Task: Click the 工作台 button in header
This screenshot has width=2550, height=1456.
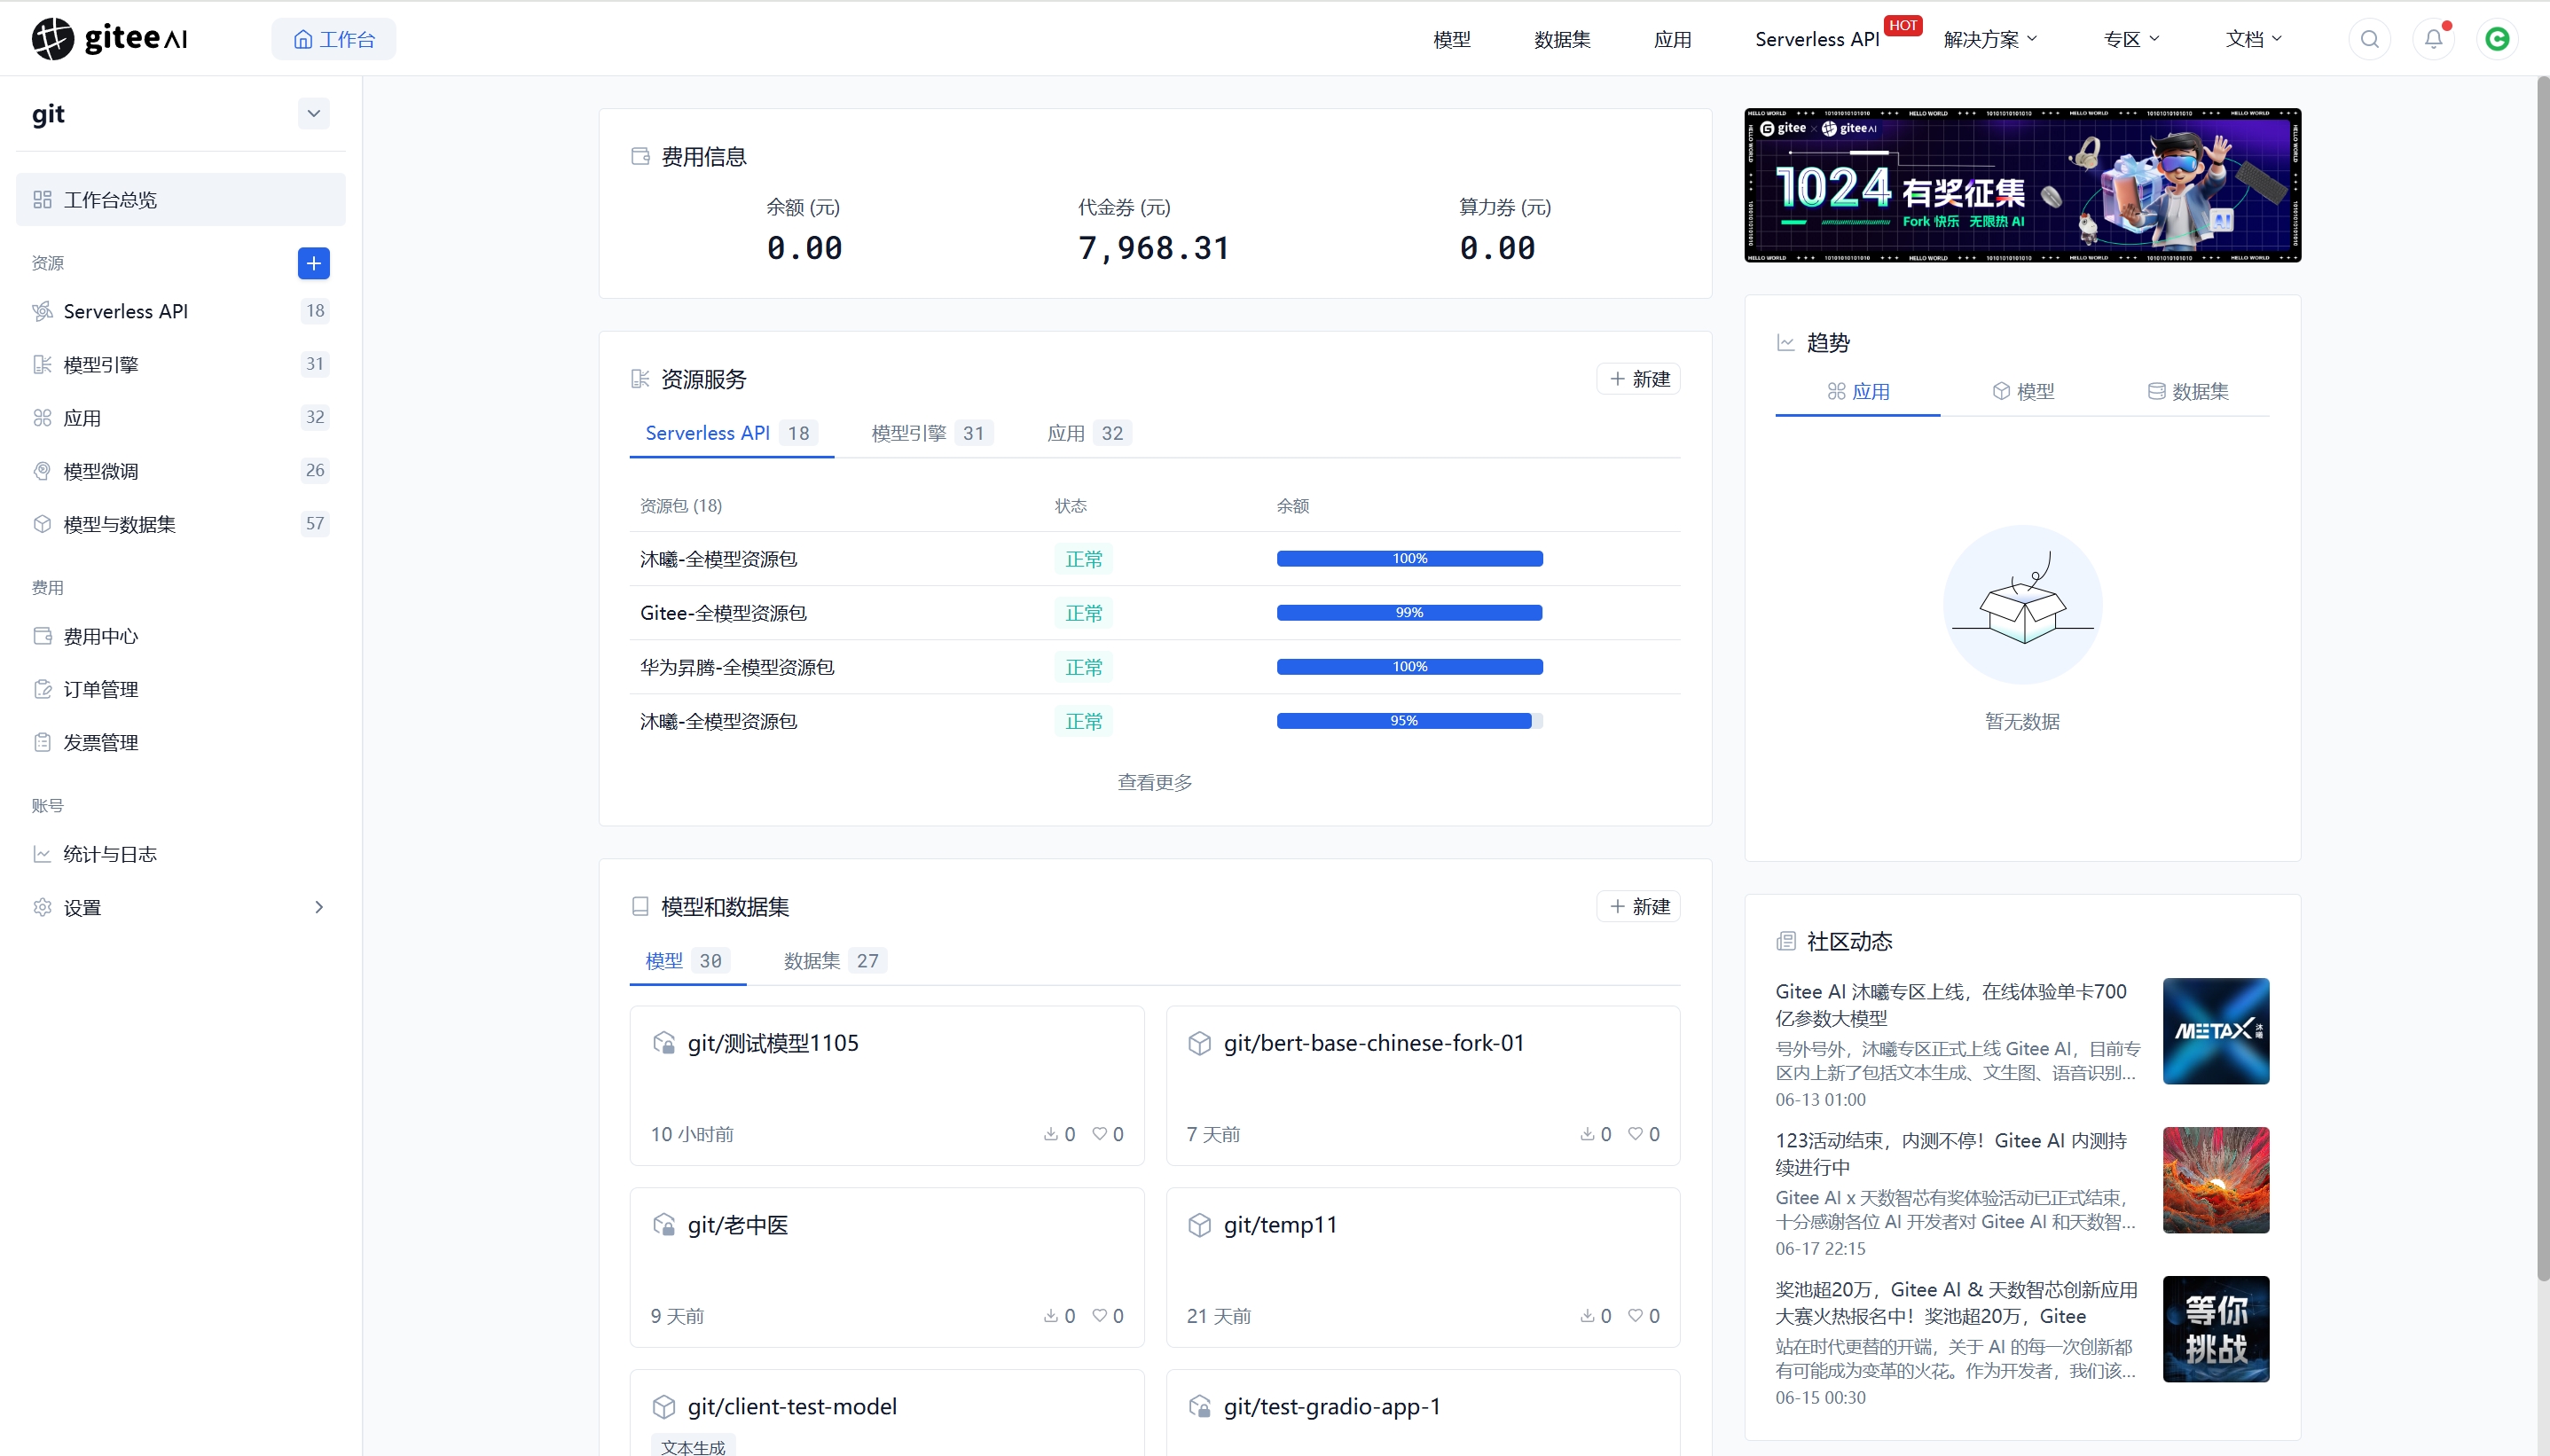Action: [334, 39]
